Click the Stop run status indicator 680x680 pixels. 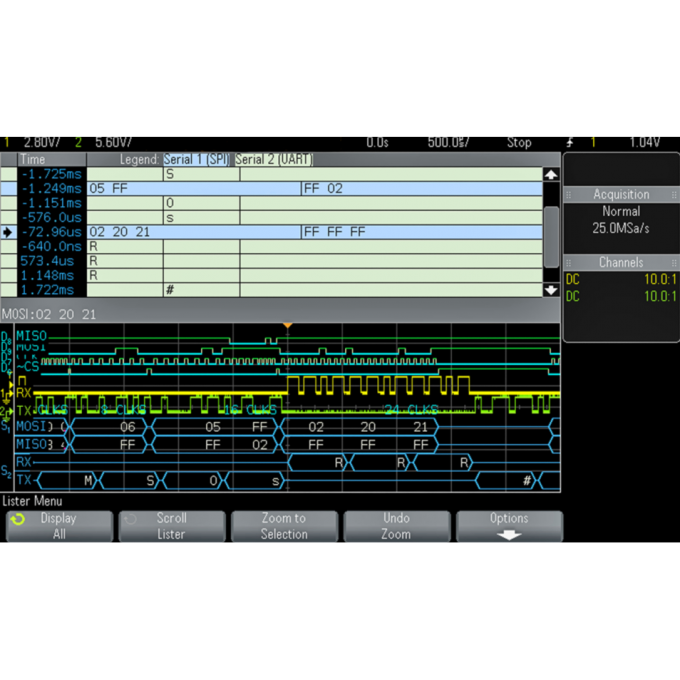[x=520, y=143]
